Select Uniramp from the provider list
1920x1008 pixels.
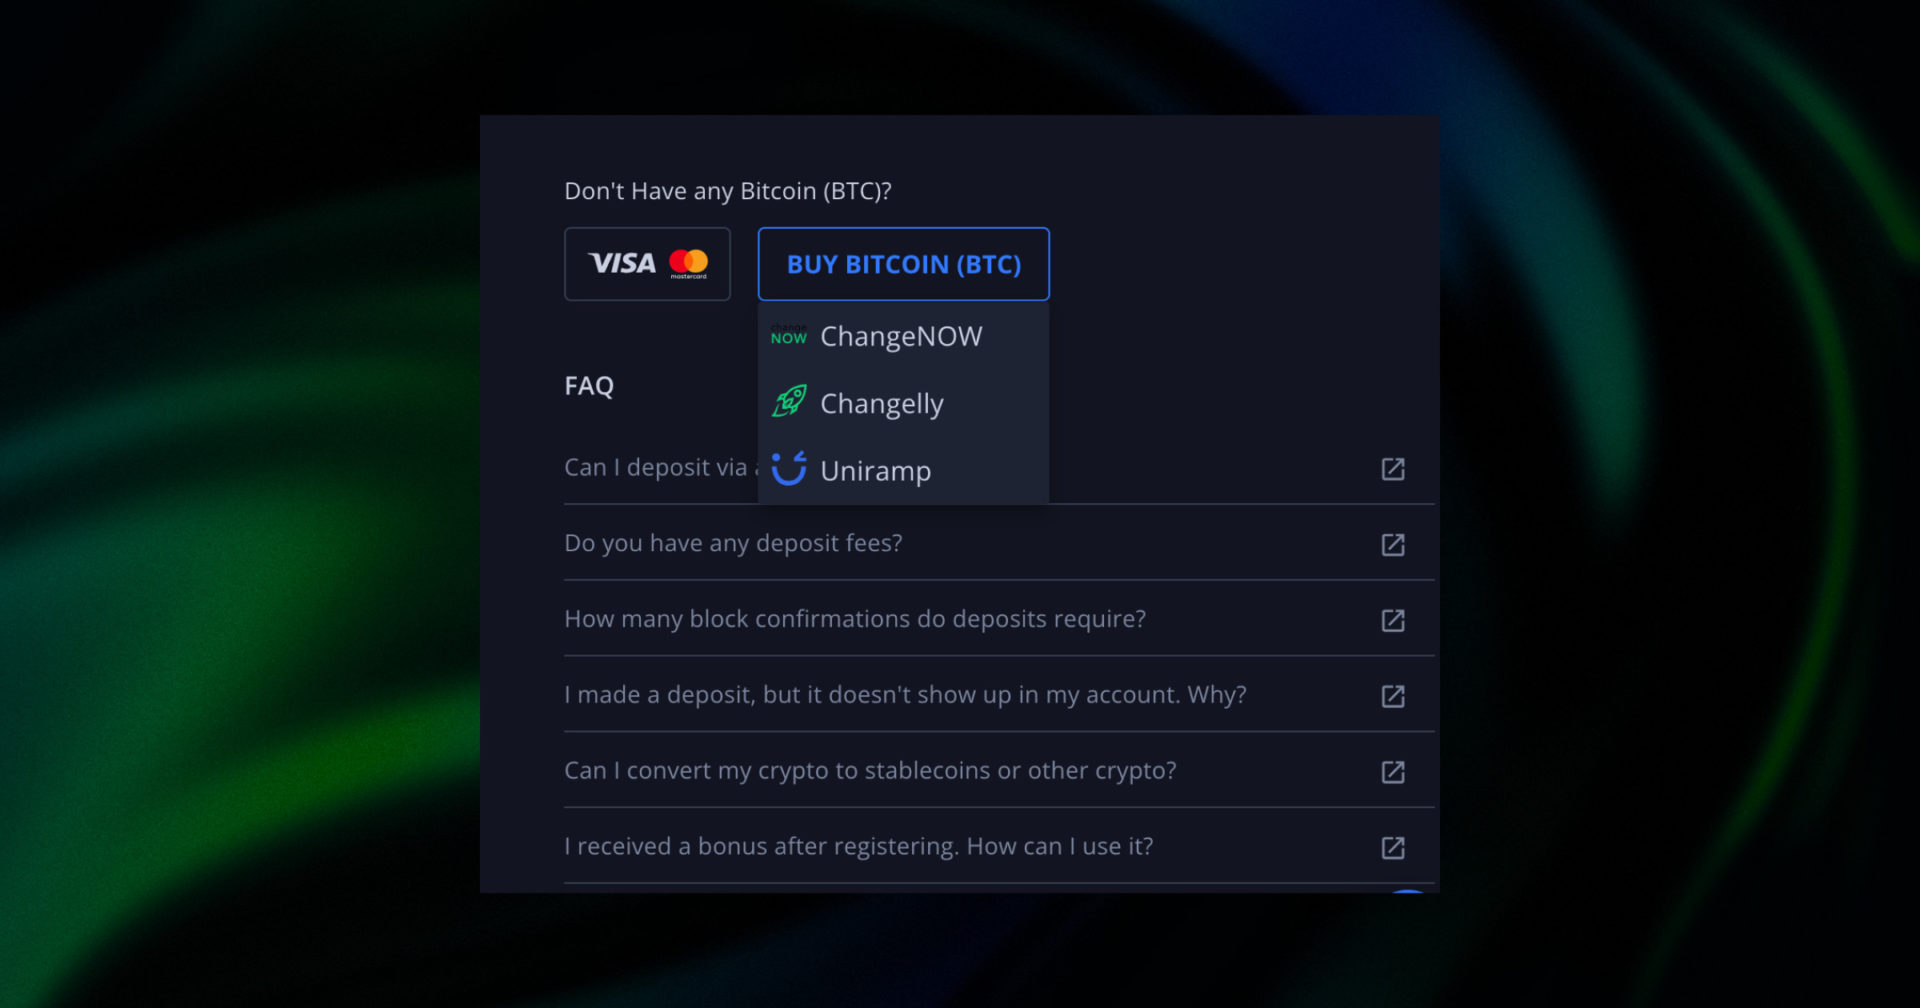pyautogui.click(x=875, y=470)
